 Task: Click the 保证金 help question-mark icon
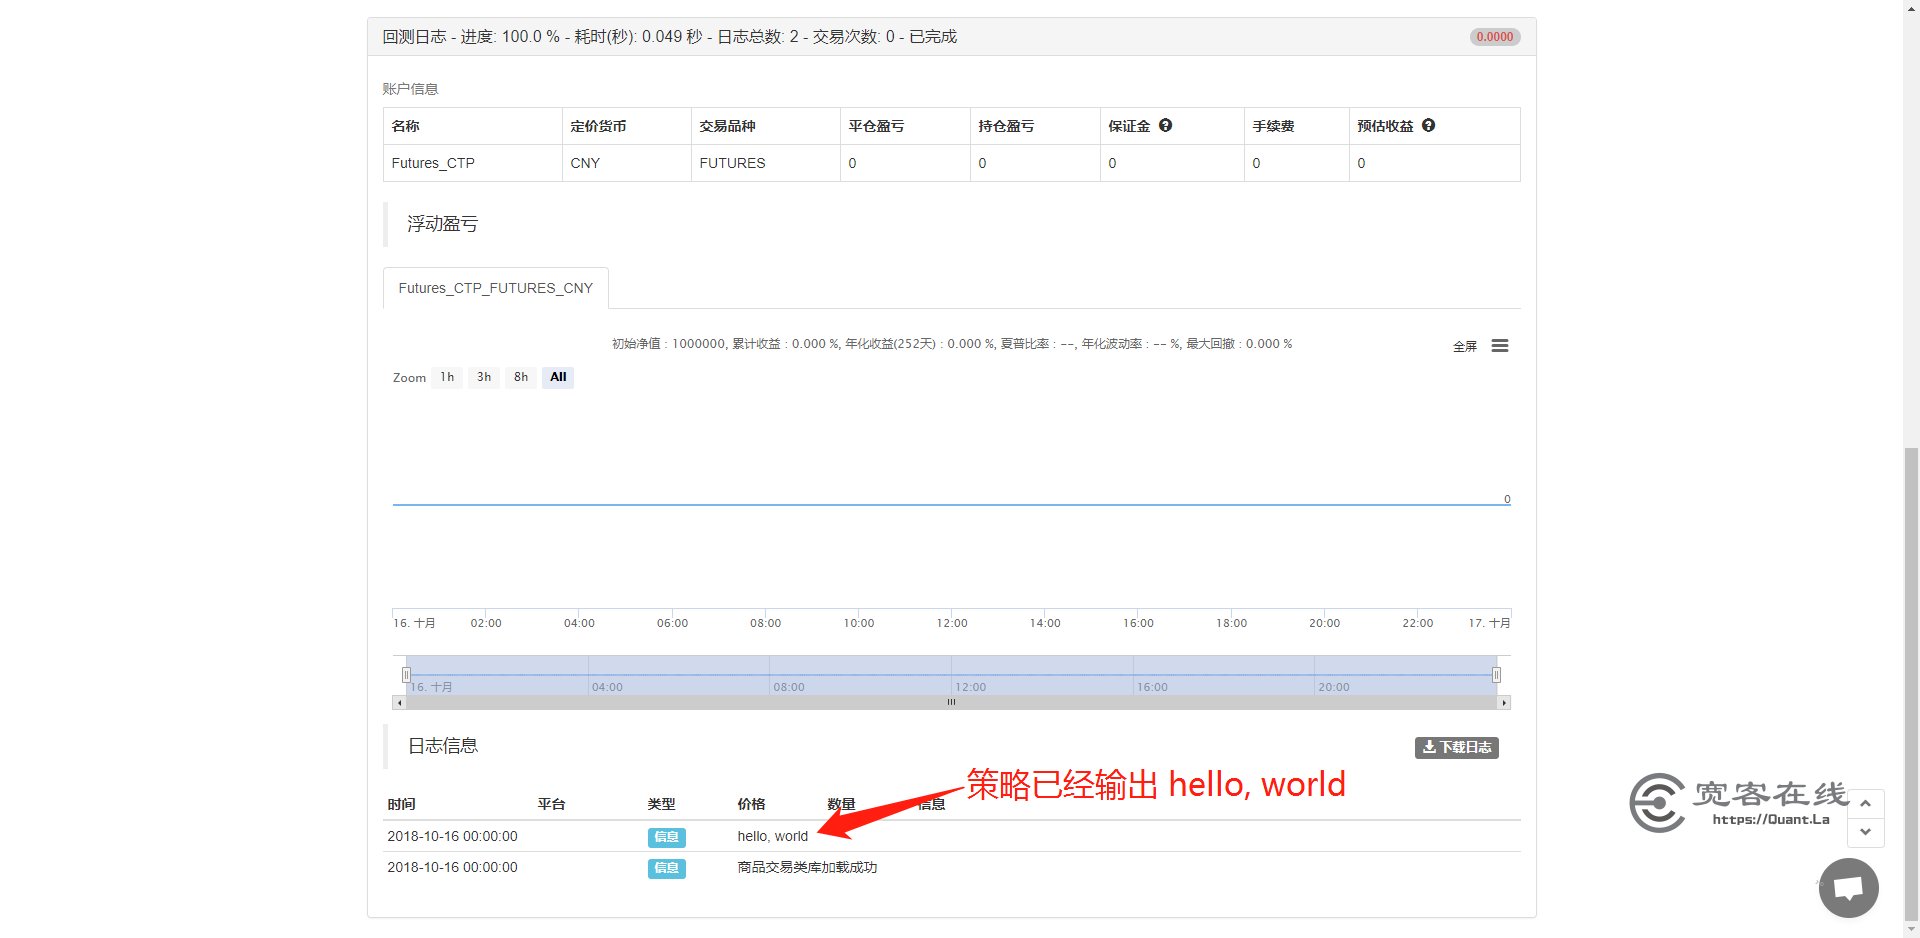point(1165,125)
